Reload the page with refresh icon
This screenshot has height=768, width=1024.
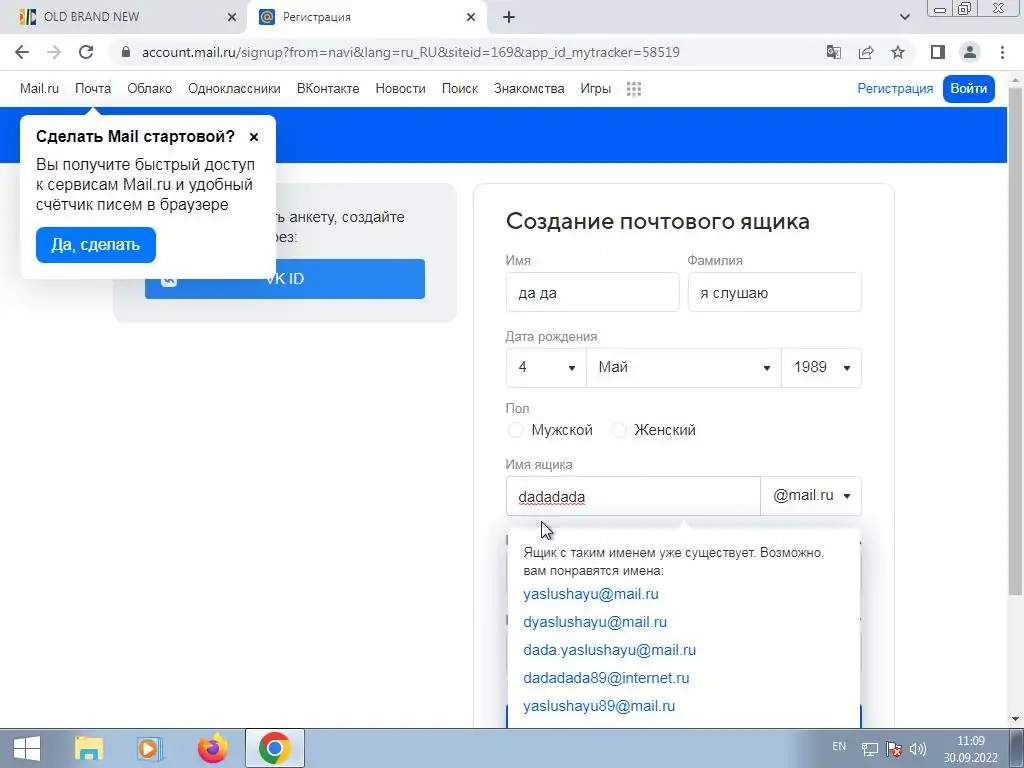(86, 52)
